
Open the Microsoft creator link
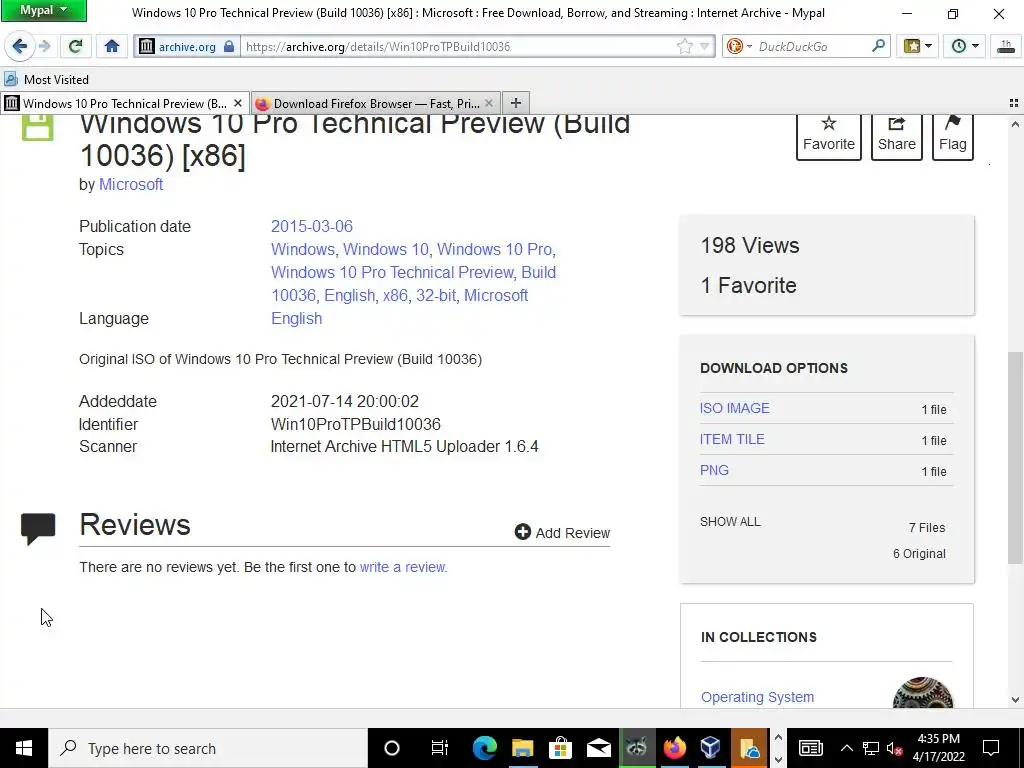coord(131,185)
